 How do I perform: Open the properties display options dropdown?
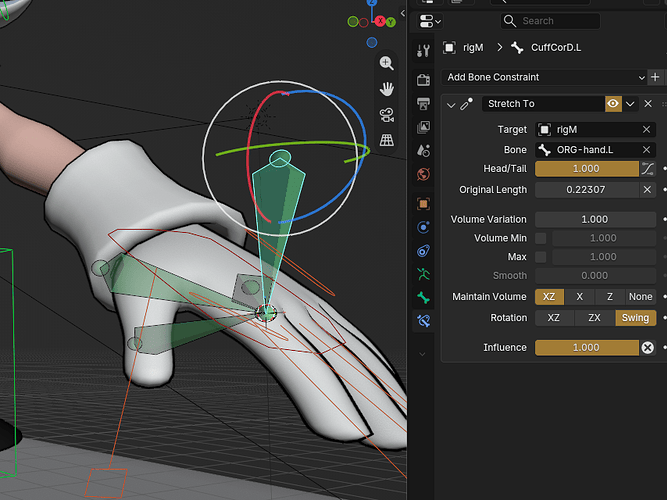(430, 21)
